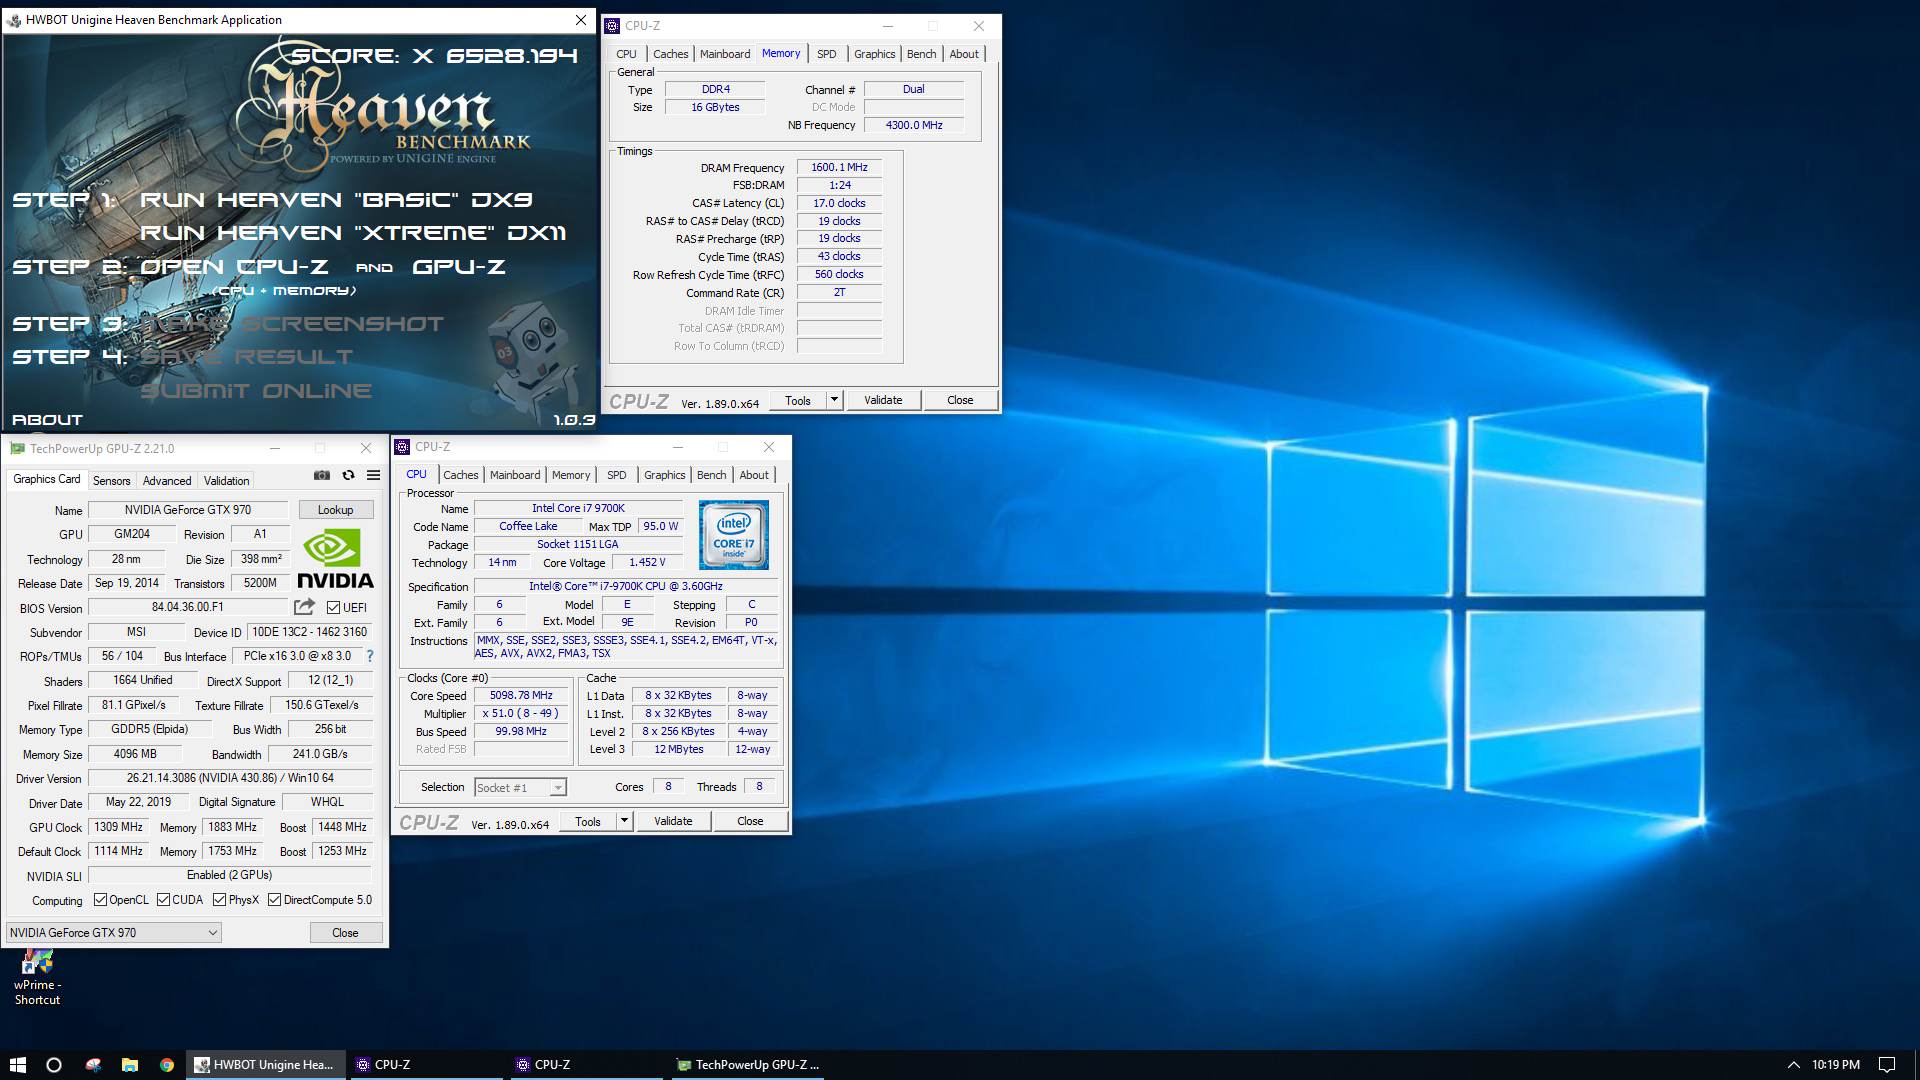Open About tab in CPU-Z Memory window

click(964, 54)
